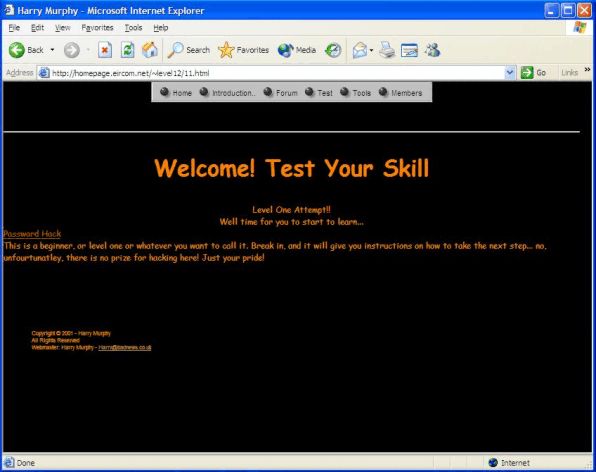Click the 'Level One Attempt!!' text
Viewport: 596px width, 472px height.
[x=292, y=209]
